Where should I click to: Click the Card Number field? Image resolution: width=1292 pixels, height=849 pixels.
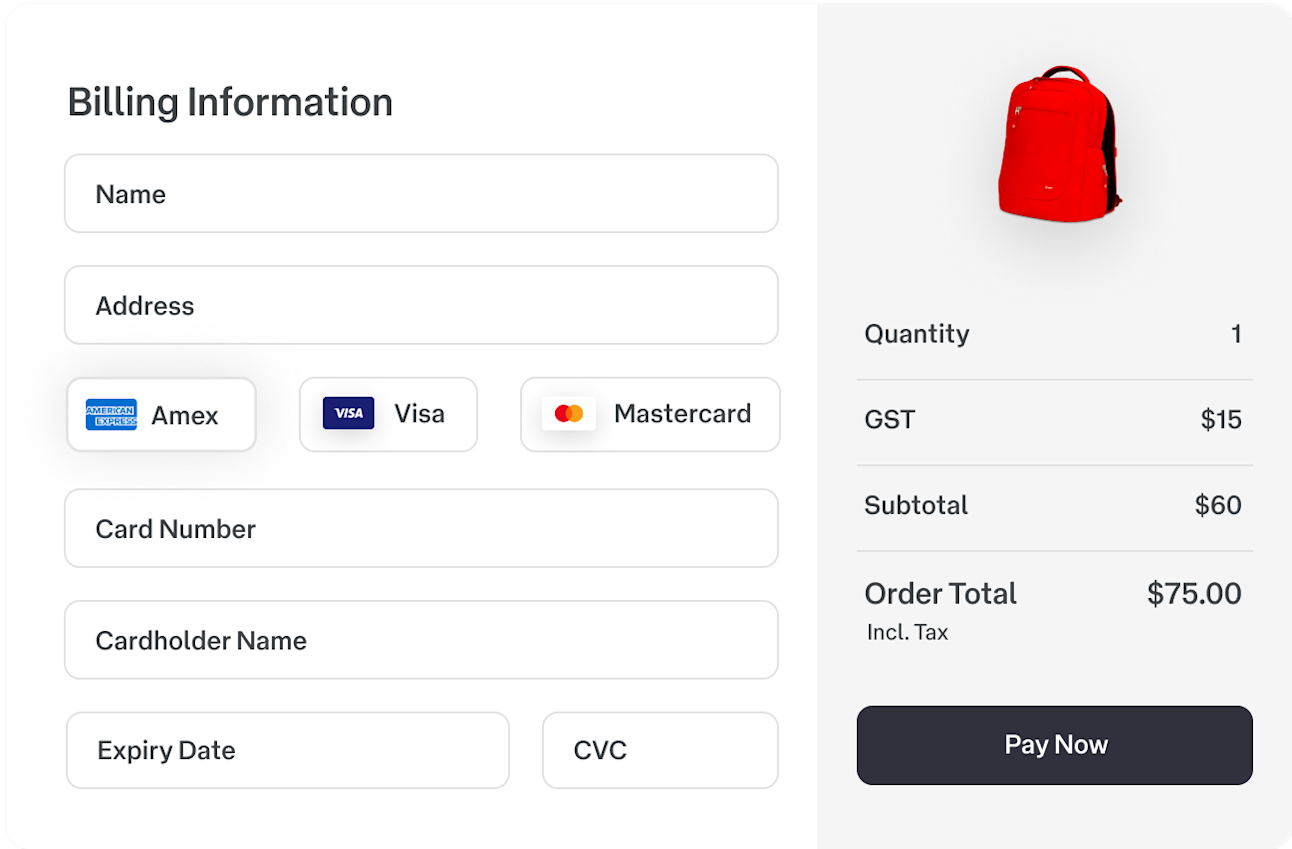tap(421, 529)
